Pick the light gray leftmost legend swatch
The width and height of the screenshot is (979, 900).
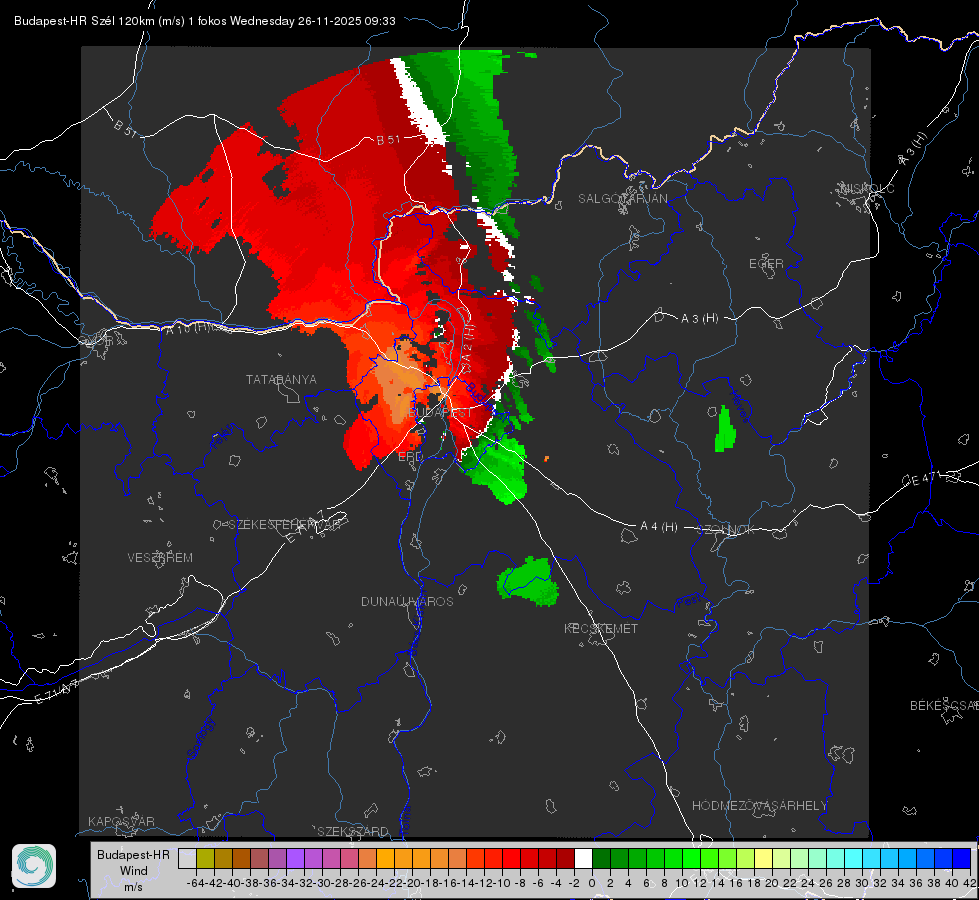pos(187,858)
